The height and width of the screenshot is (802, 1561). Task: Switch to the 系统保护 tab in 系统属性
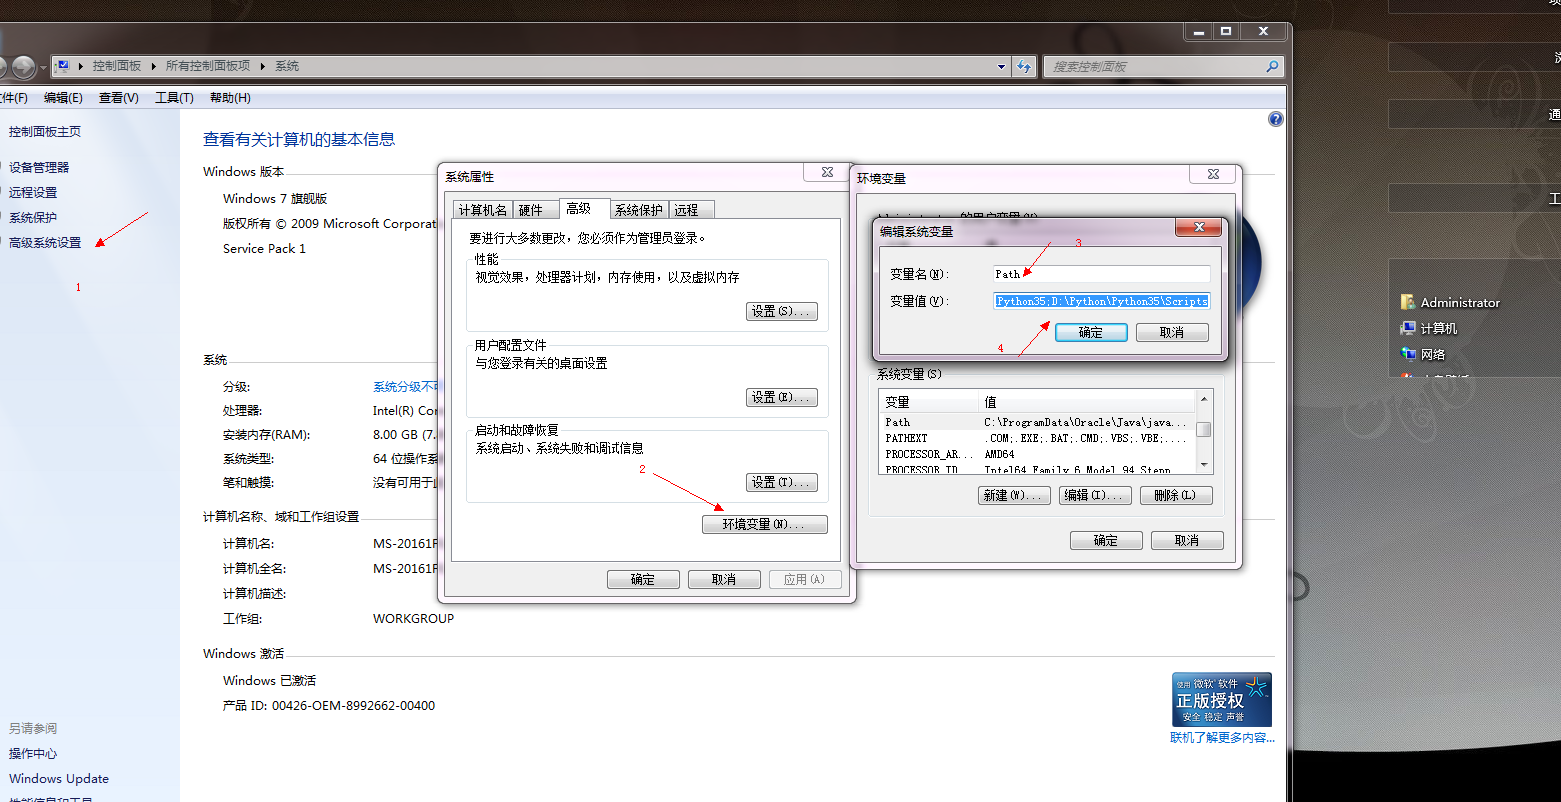click(x=639, y=210)
